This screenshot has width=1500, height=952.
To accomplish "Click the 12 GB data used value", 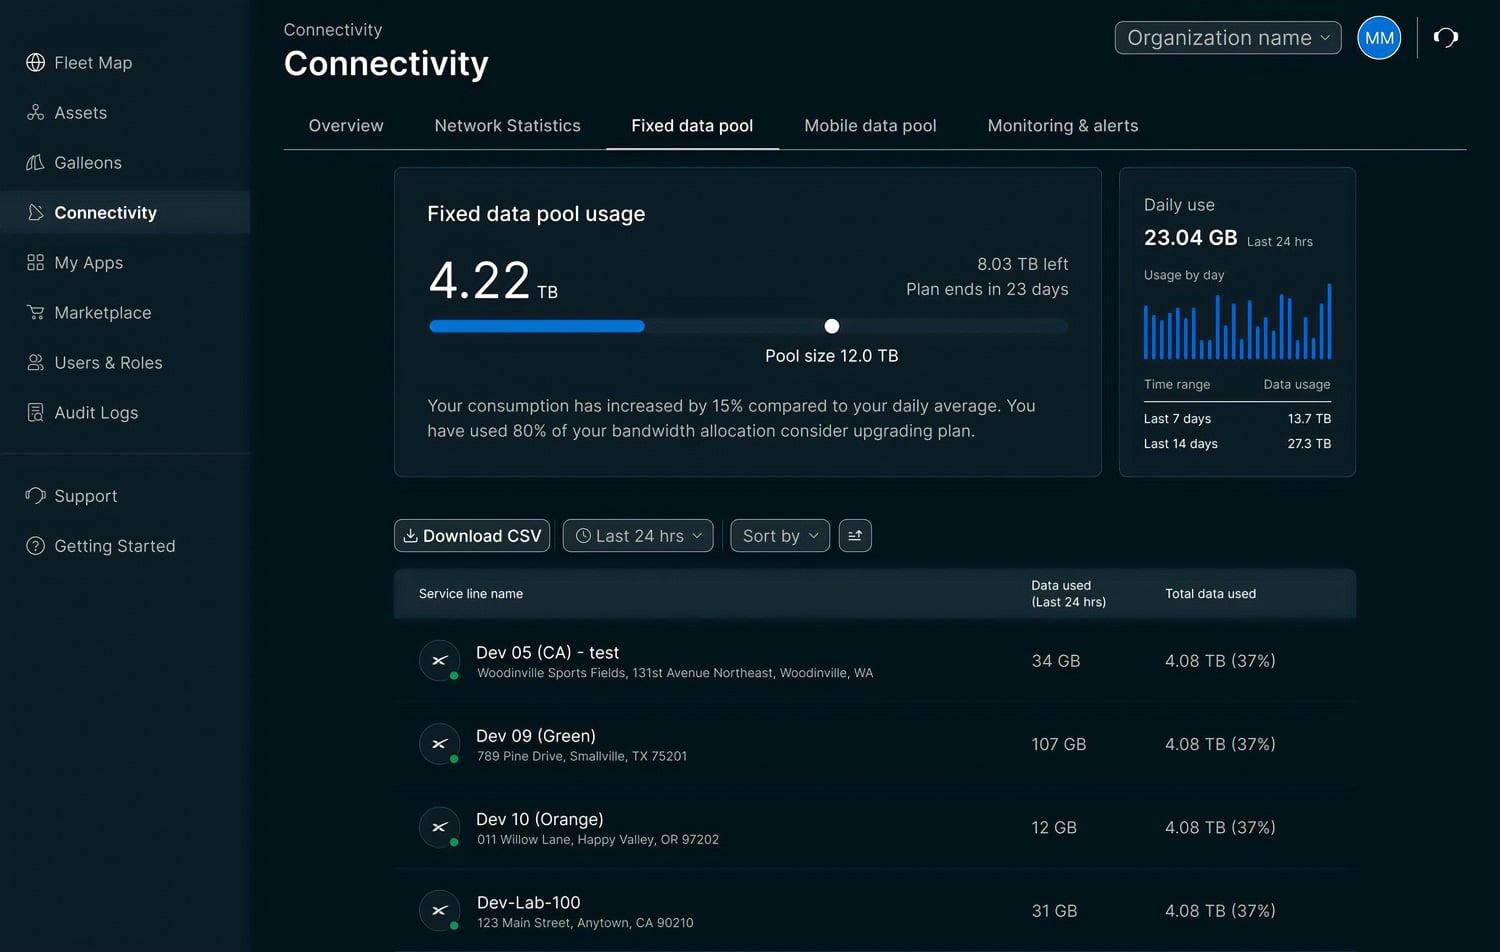I will [x=1054, y=828].
